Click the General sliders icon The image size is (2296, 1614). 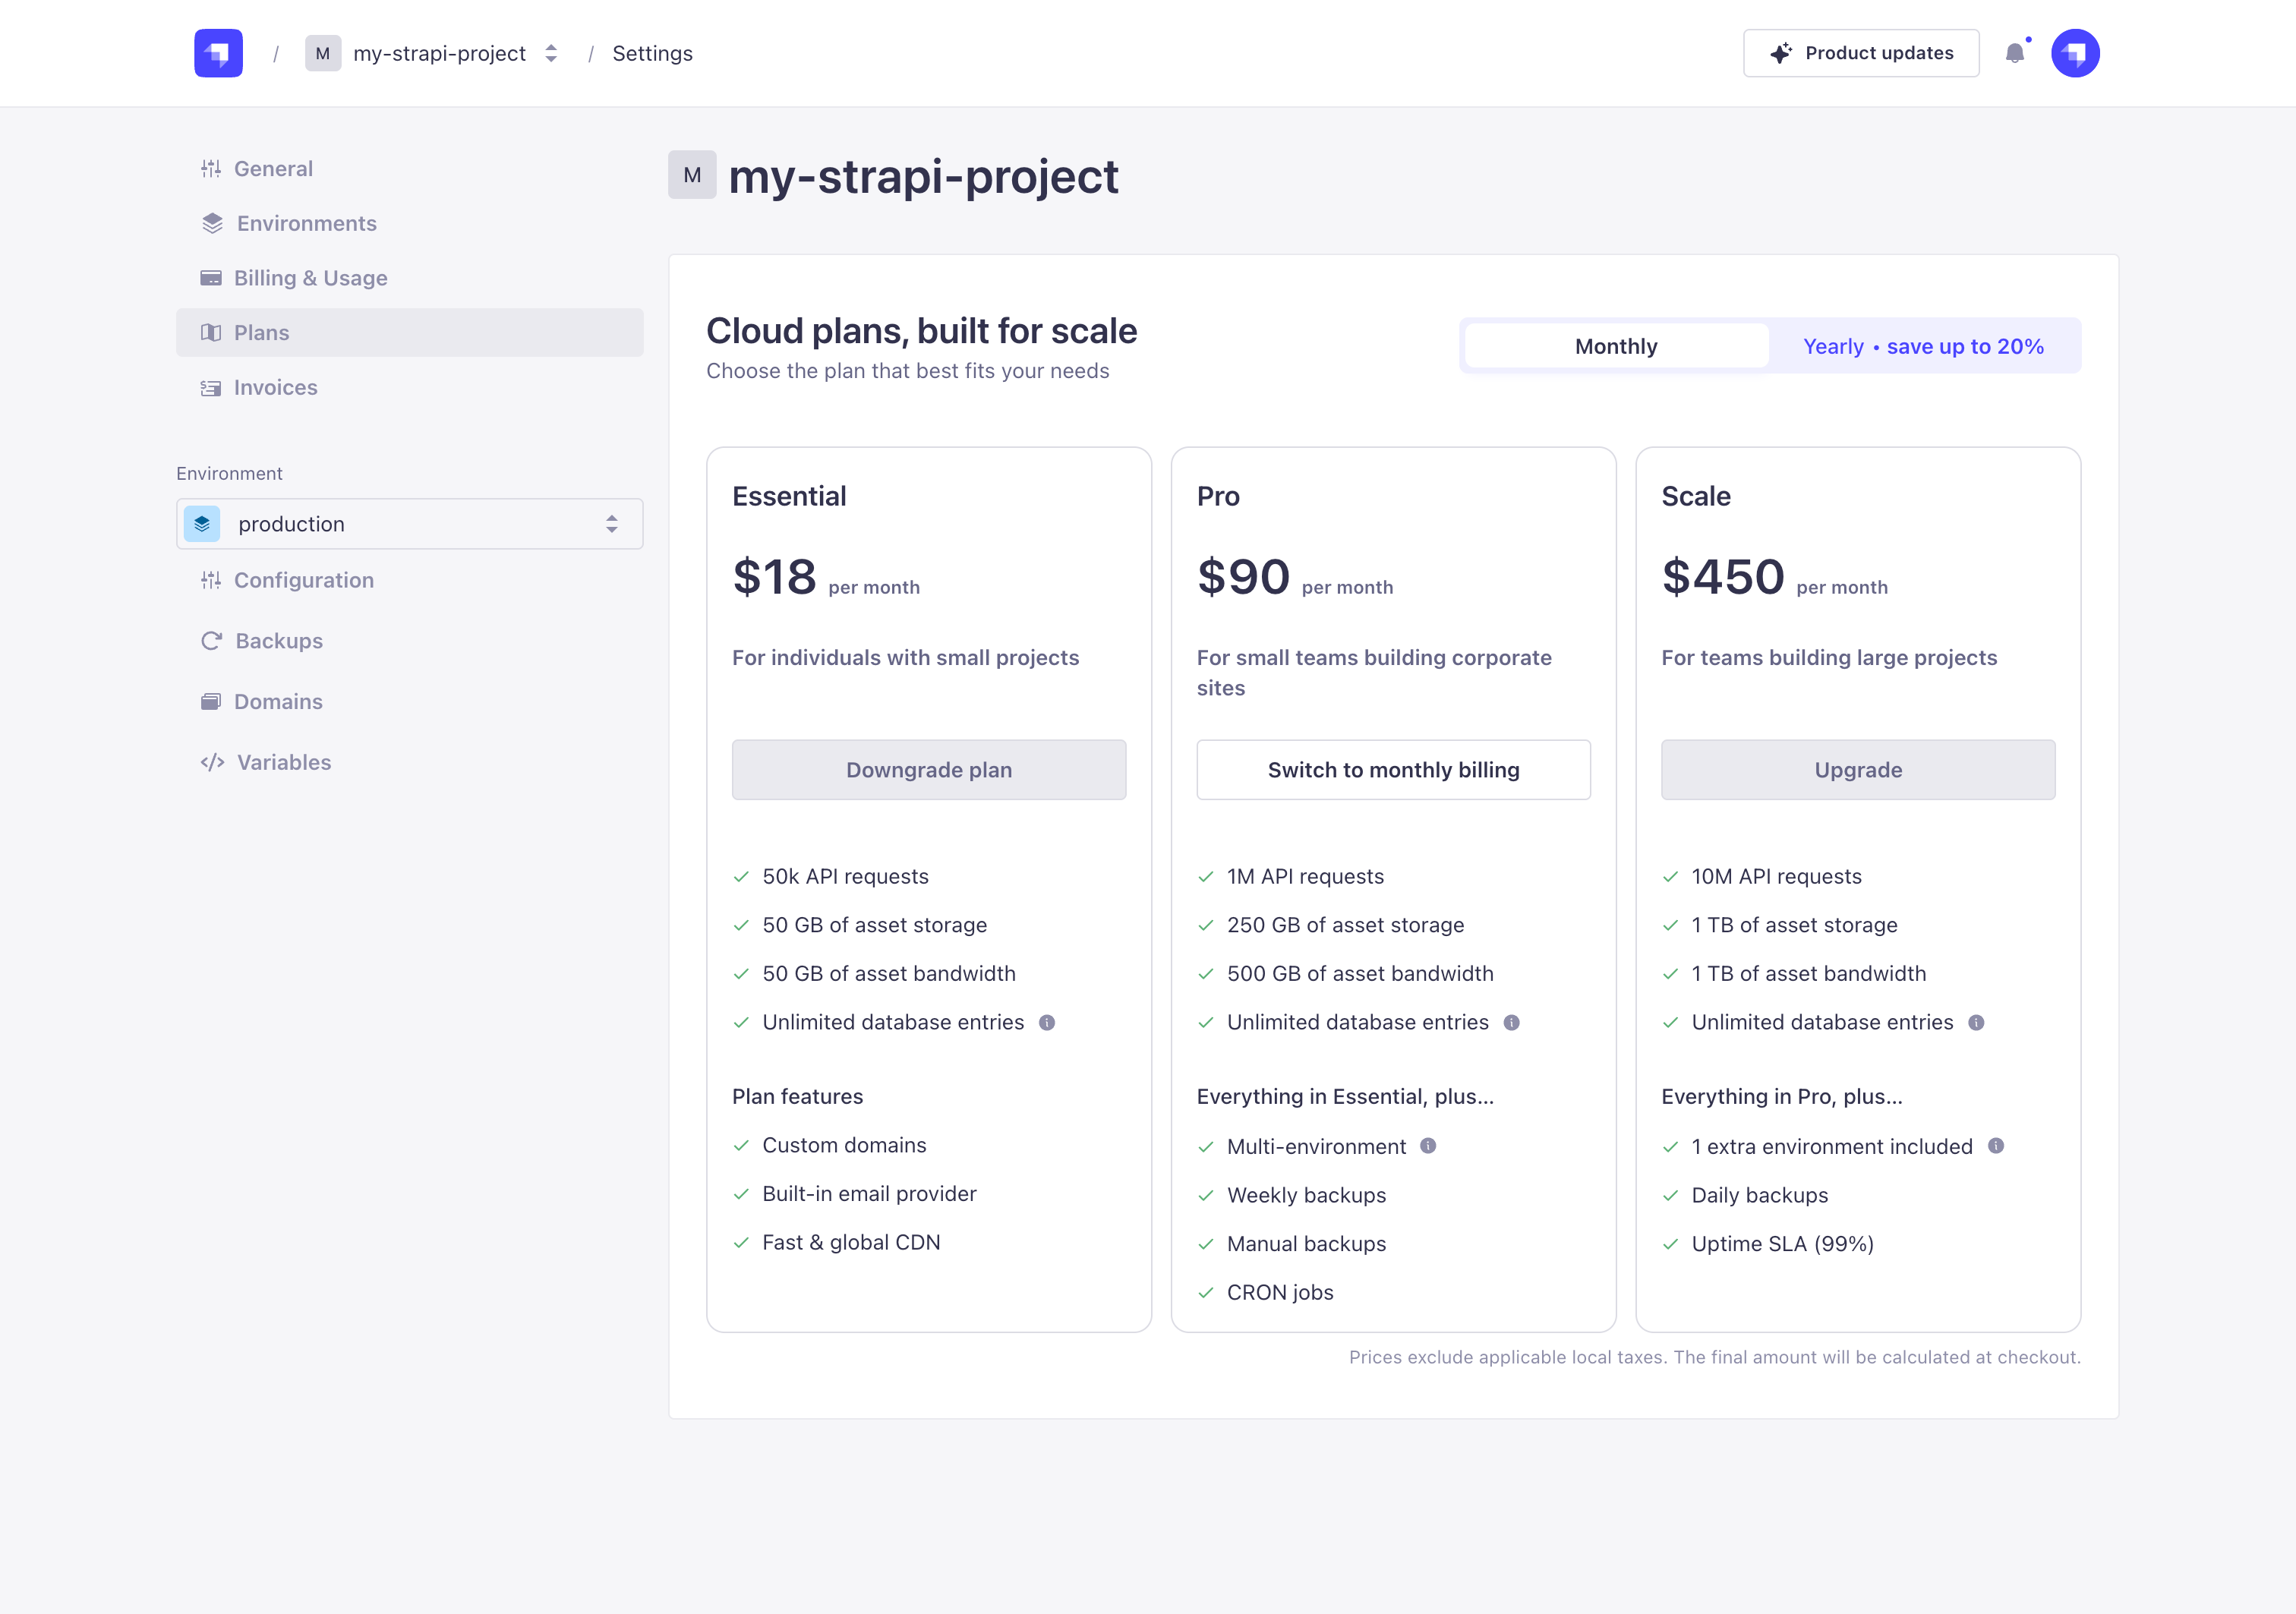click(x=211, y=168)
